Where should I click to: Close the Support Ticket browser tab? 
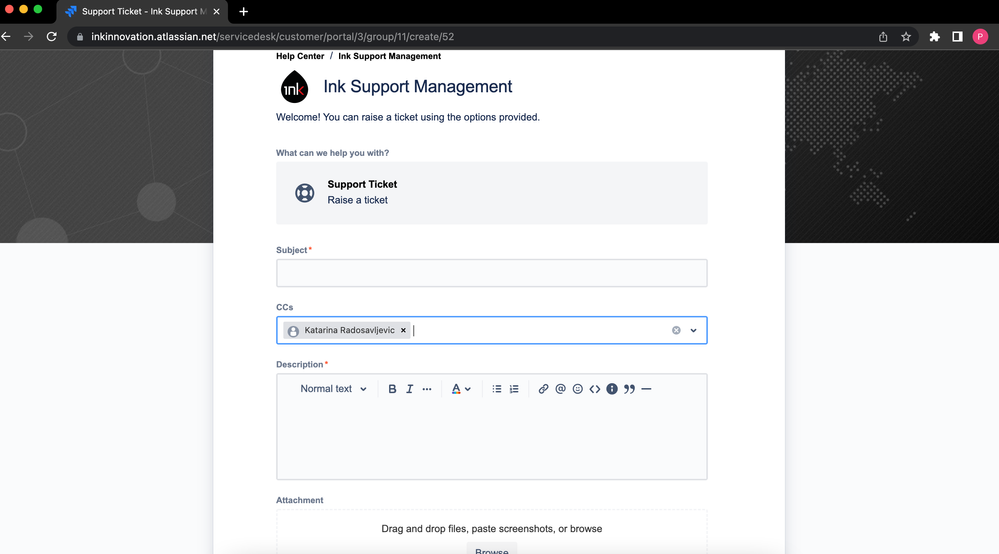coord(217,11)
